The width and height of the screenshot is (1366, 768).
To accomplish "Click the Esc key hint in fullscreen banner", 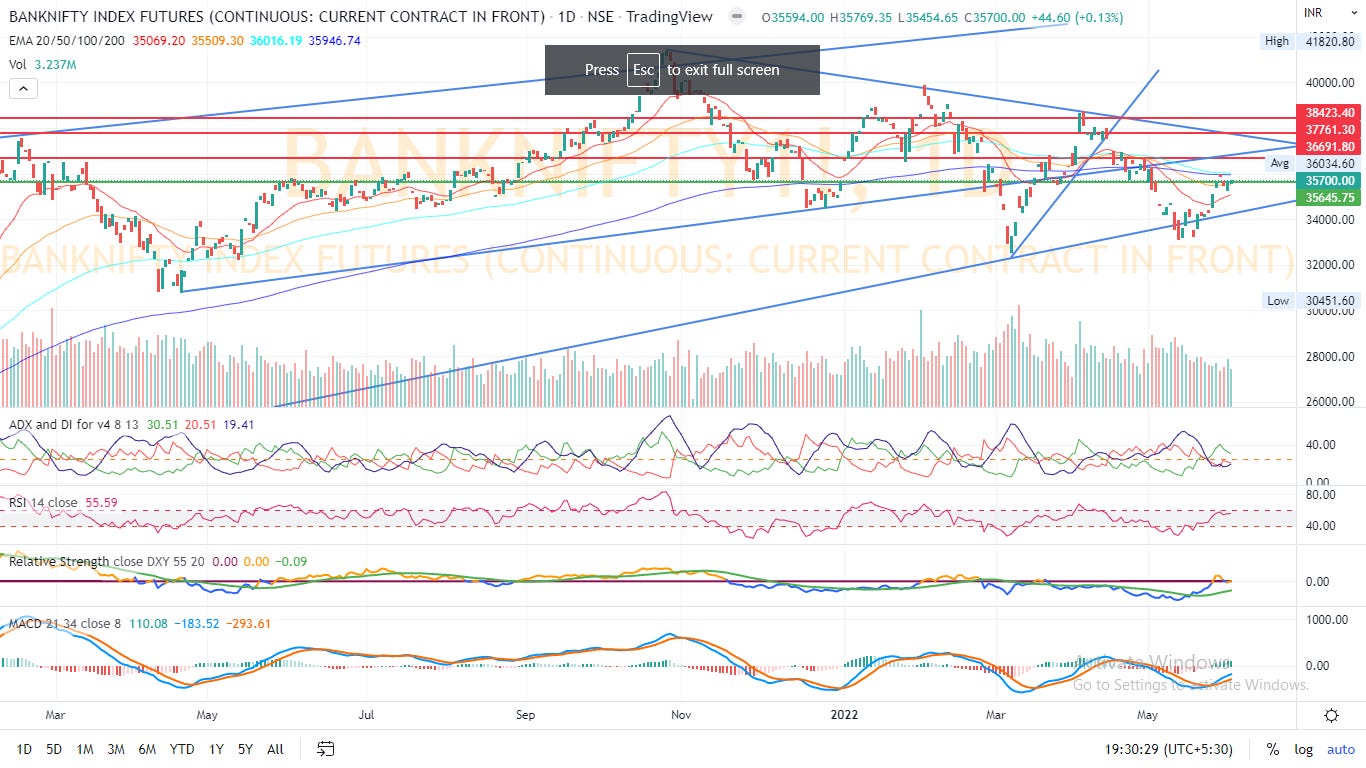I will pyautogui.click(x=644, y=70).
